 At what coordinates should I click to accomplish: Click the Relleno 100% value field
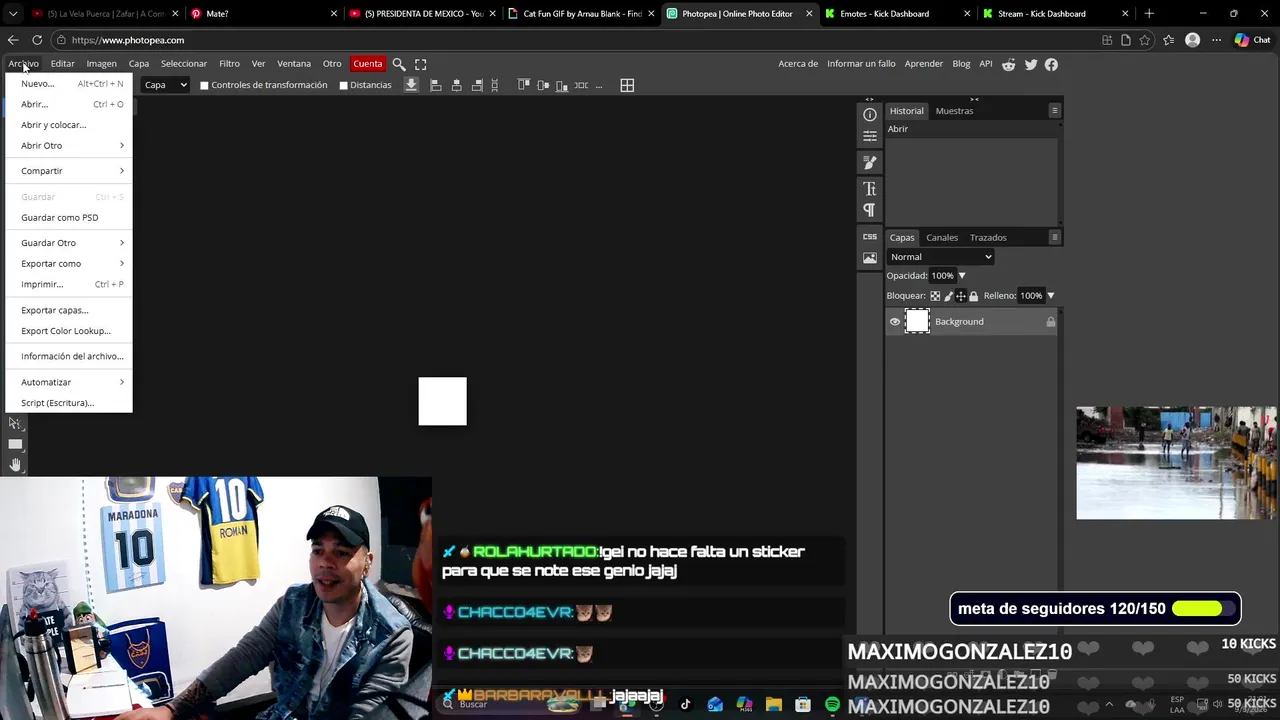(x=1031, y=296)
